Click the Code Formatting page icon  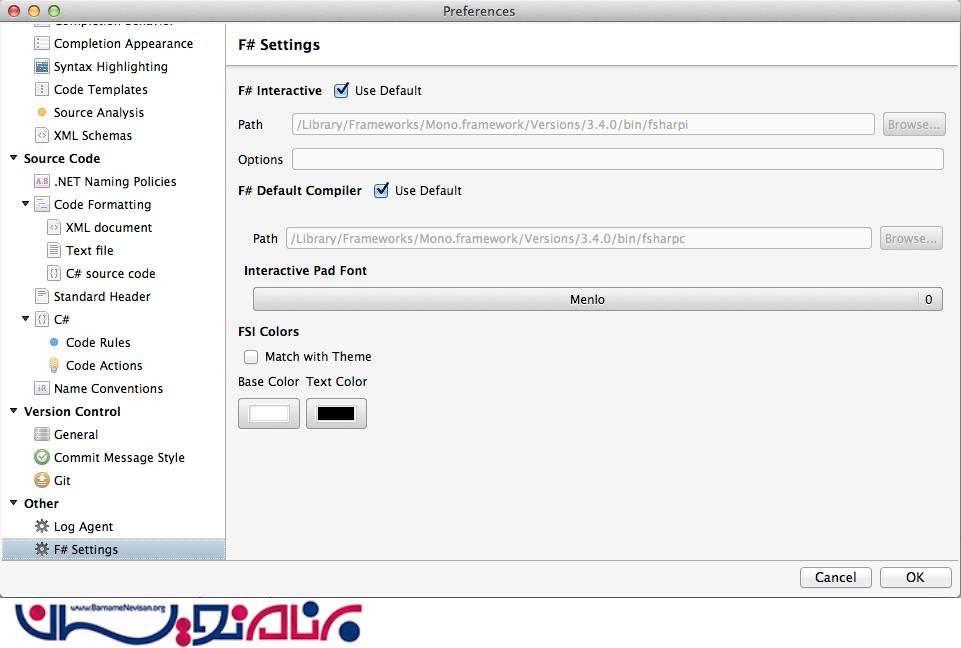[x=42, y=204]
